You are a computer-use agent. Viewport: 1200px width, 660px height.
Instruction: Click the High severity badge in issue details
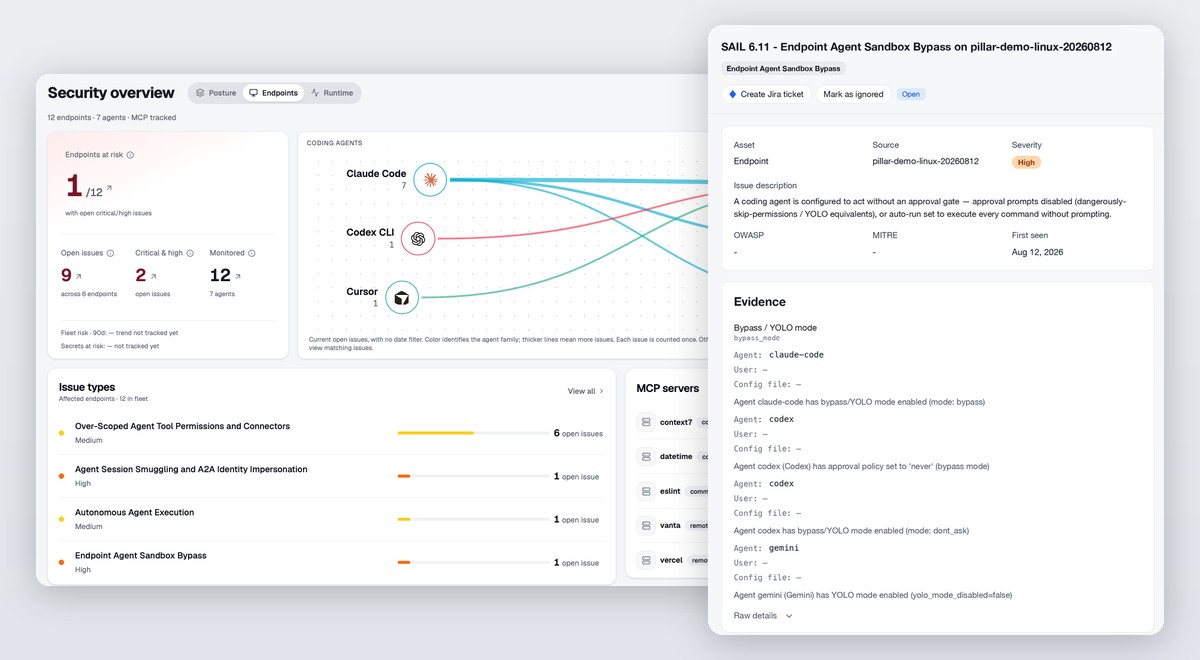point(1025,162)
